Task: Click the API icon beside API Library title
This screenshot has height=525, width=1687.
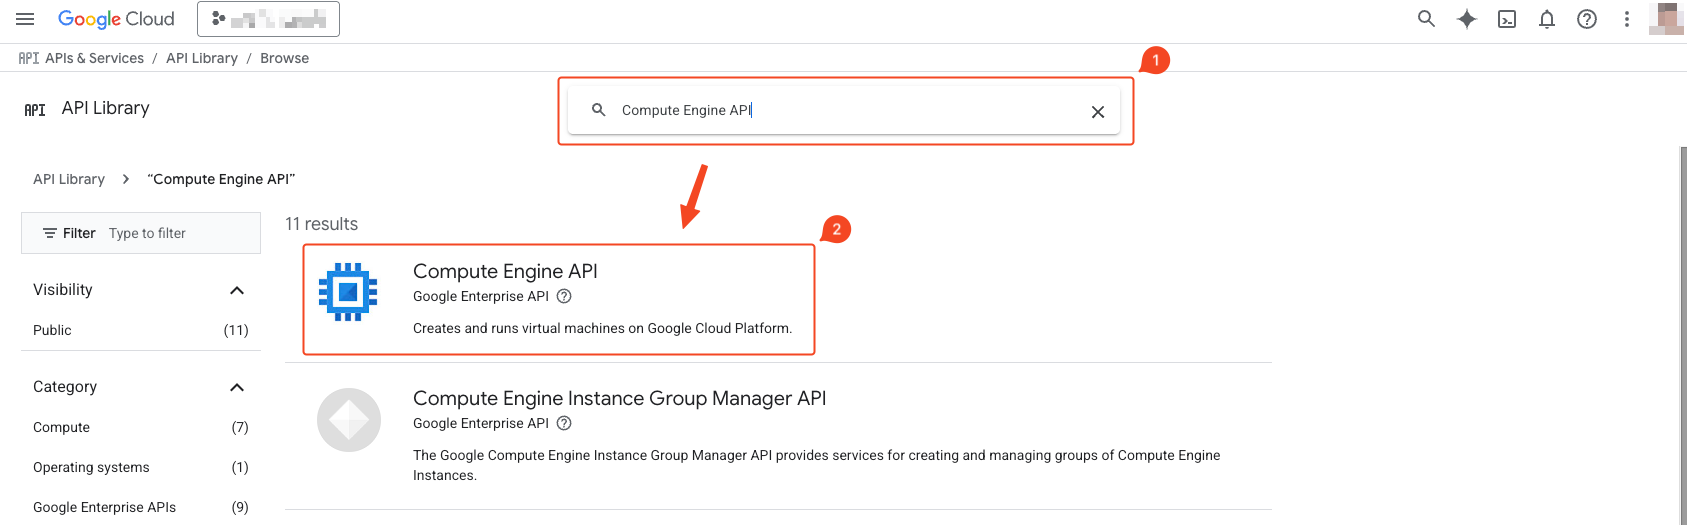Action: coord(35,110)
